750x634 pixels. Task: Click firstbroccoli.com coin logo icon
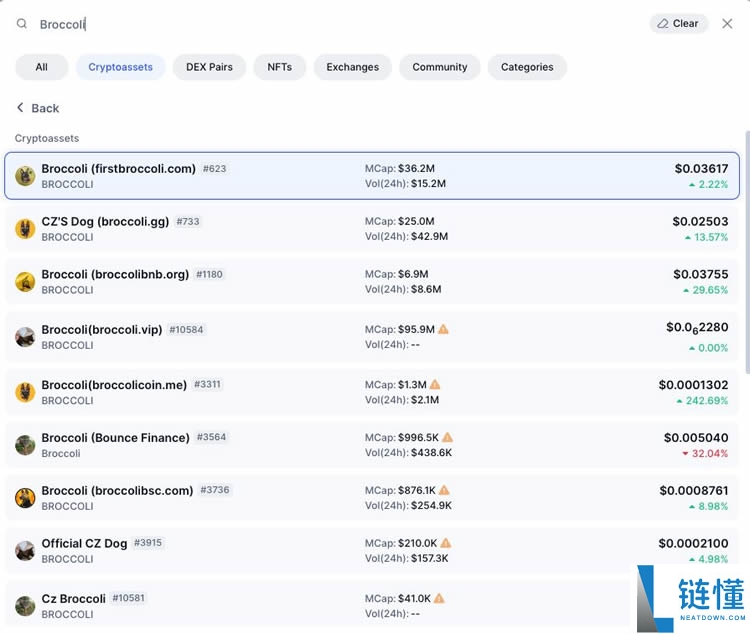pos(25,176)
